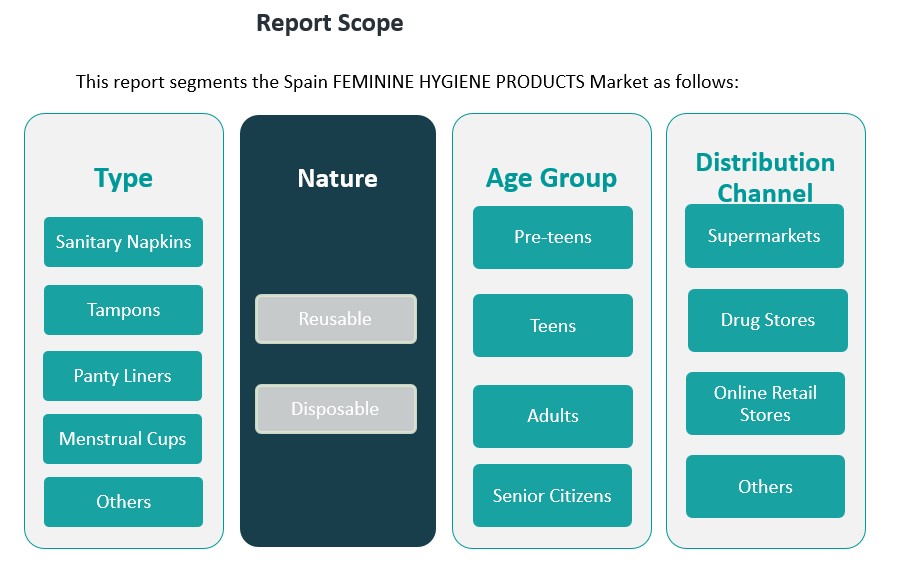Click the Report Scope title
This screenshot has width=903, height=575.
click(x=329, y=23)
